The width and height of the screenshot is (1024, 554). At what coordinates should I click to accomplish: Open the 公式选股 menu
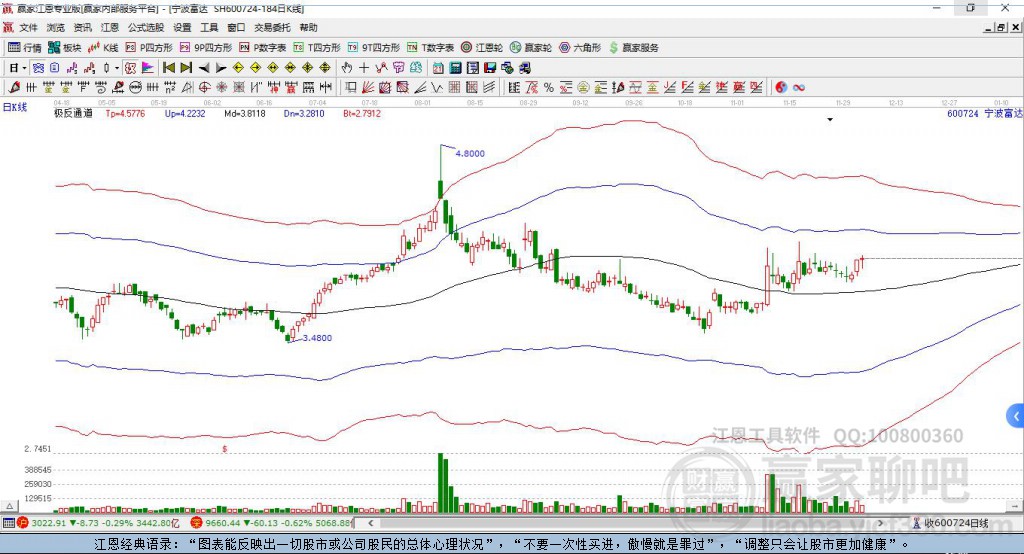[x=146, y=27]
